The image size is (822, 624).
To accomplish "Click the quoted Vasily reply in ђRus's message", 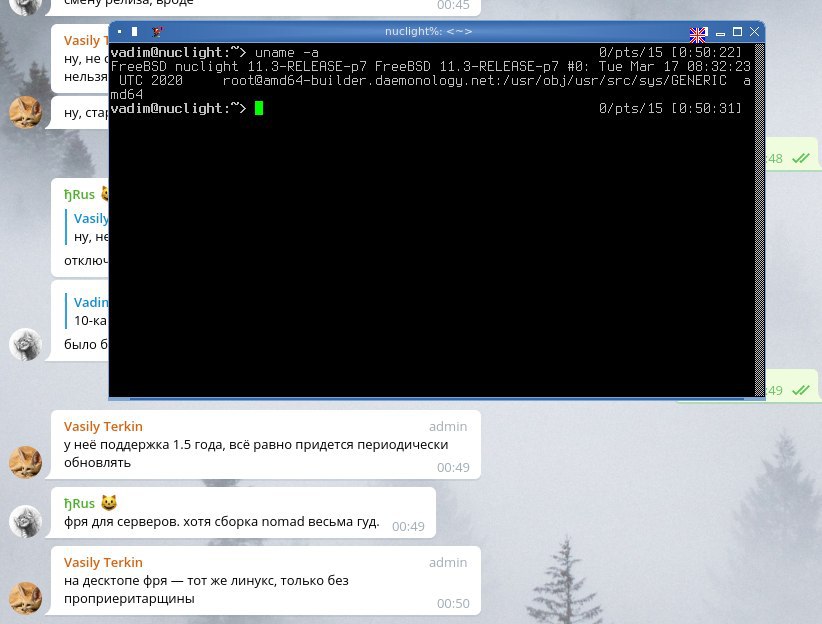I will click(x=87, y=227).
